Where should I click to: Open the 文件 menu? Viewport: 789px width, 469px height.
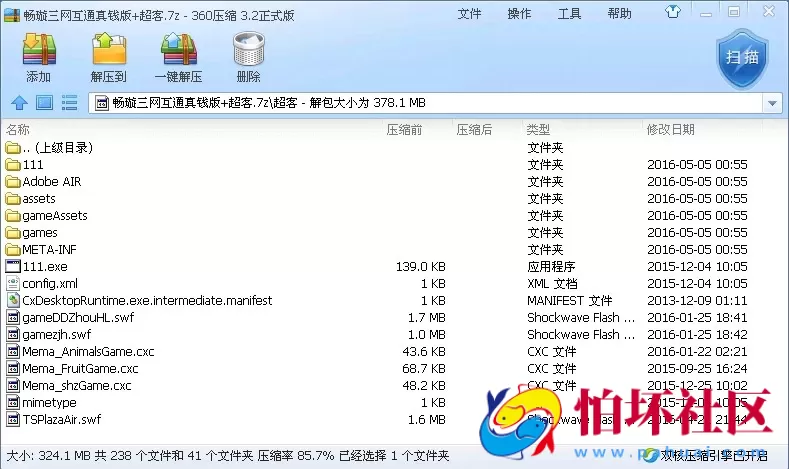(469, 14)
